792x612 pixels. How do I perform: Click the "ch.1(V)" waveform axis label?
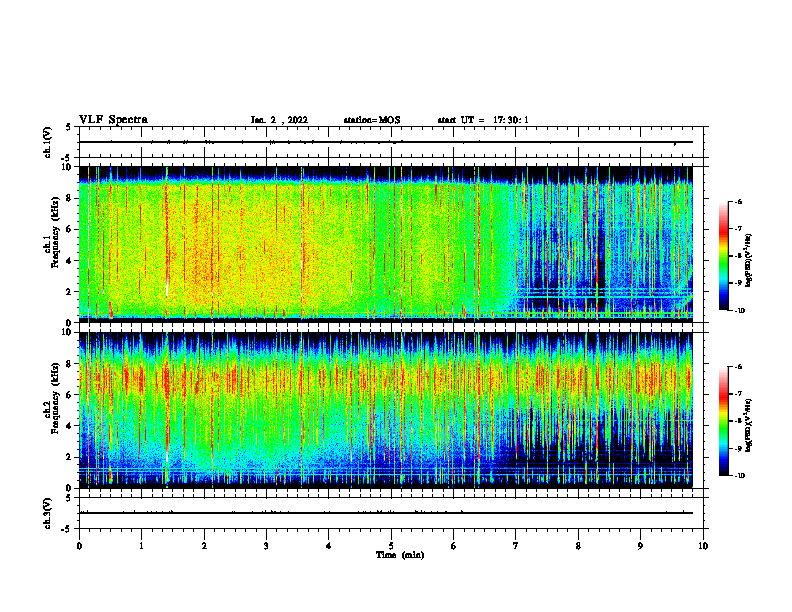click(47, 142)
